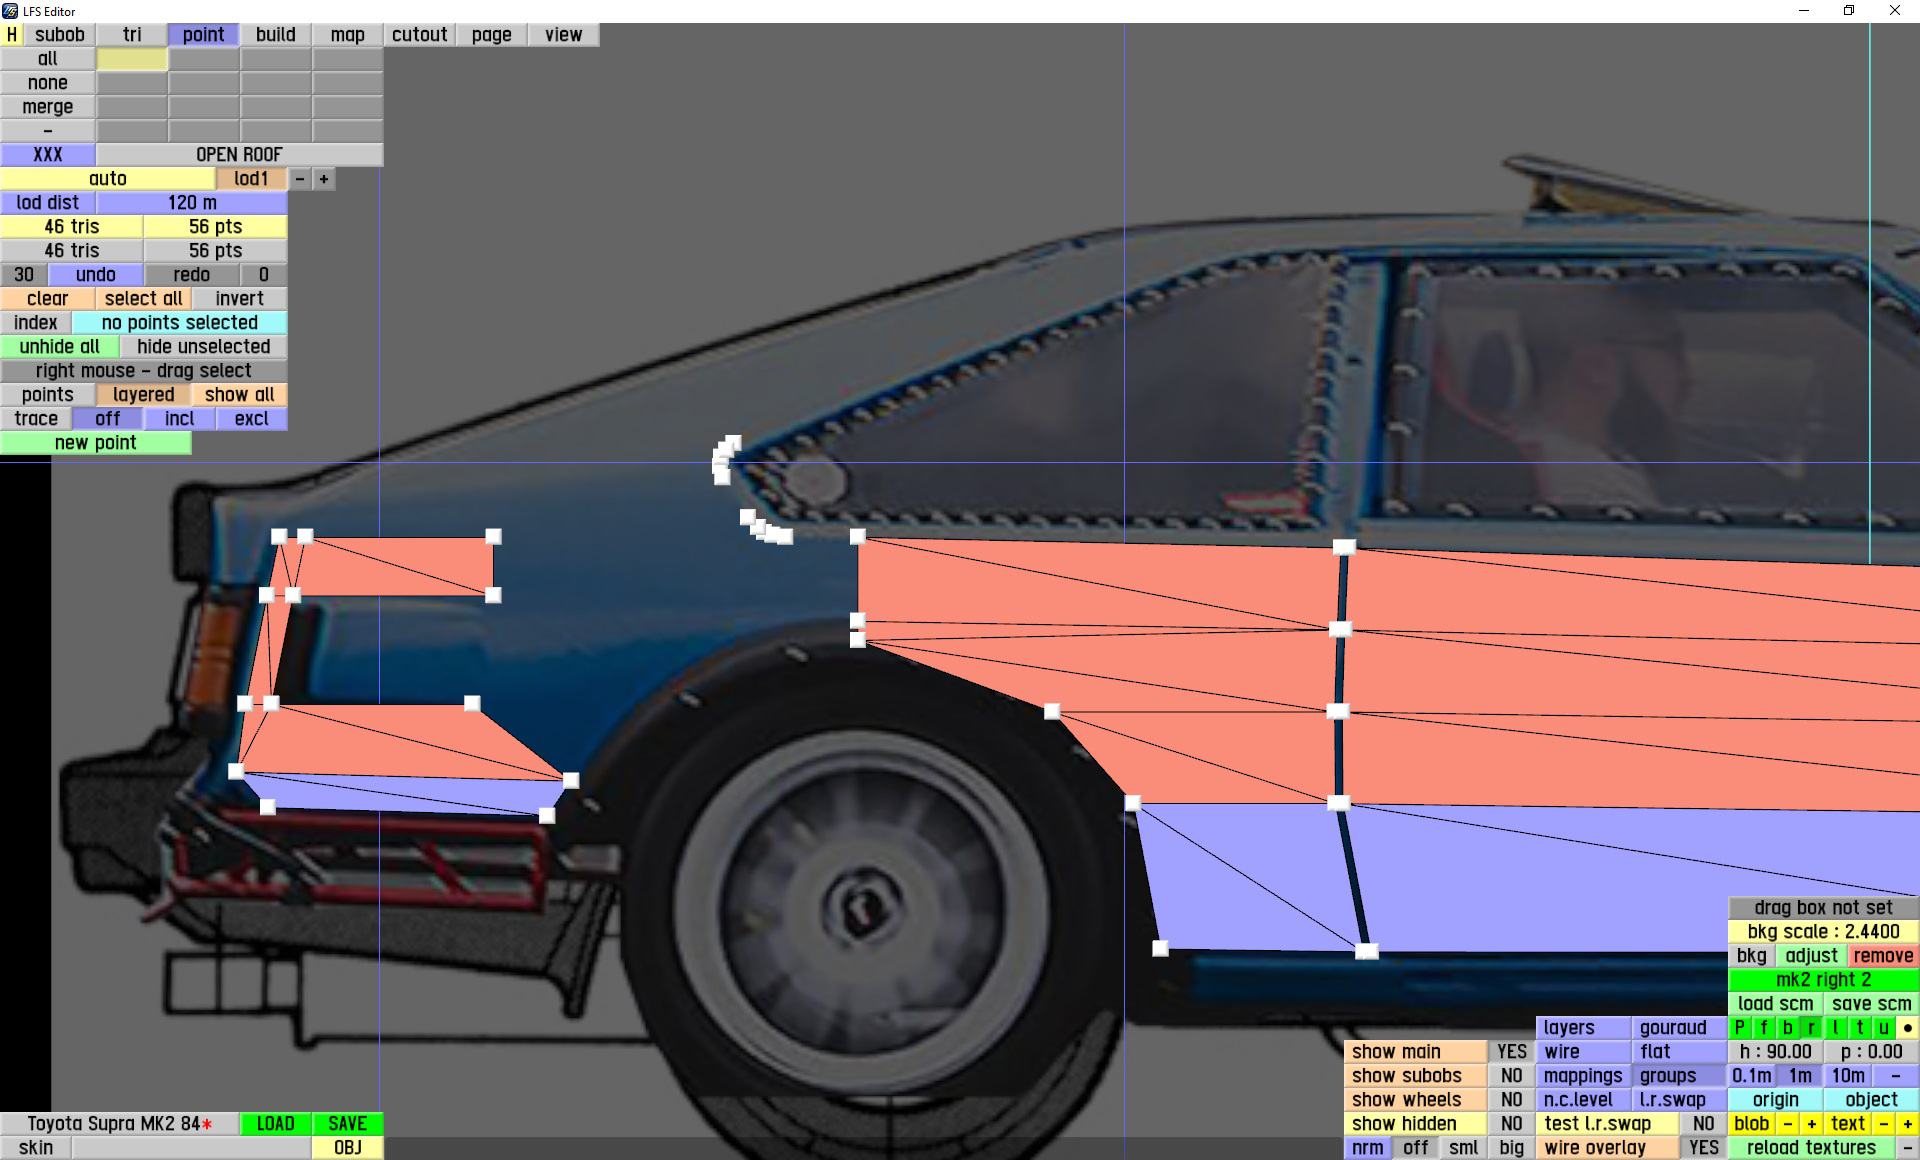Switch to the 'b' back view
1920x1160 pixels.
click(1787, 1027)
